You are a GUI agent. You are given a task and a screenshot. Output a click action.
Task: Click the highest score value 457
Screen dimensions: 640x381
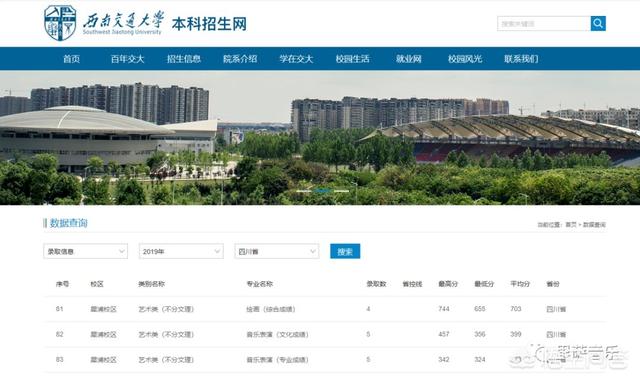pyautogui.click(x=444, y=334)
